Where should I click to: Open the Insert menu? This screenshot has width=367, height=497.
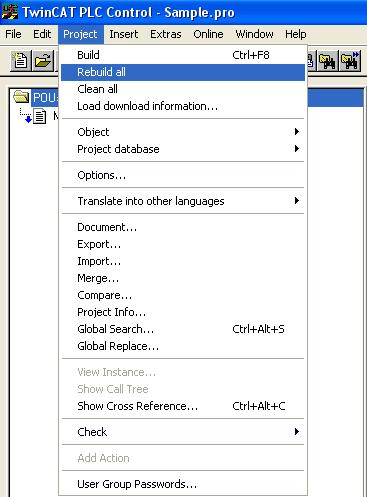click(124, 34)
